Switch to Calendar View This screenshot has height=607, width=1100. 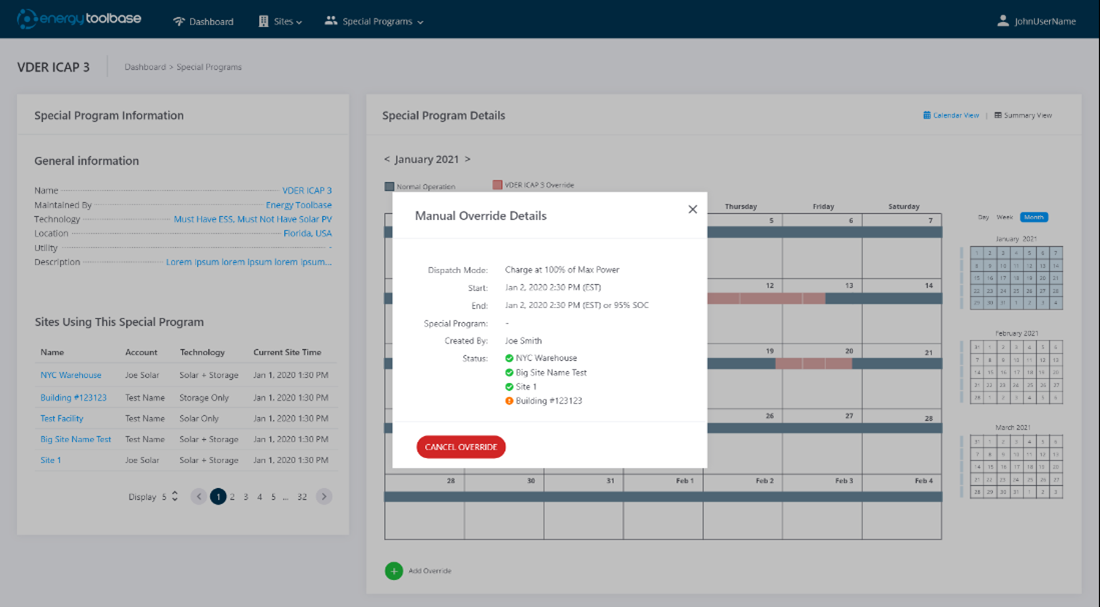[x=951, y=115]
